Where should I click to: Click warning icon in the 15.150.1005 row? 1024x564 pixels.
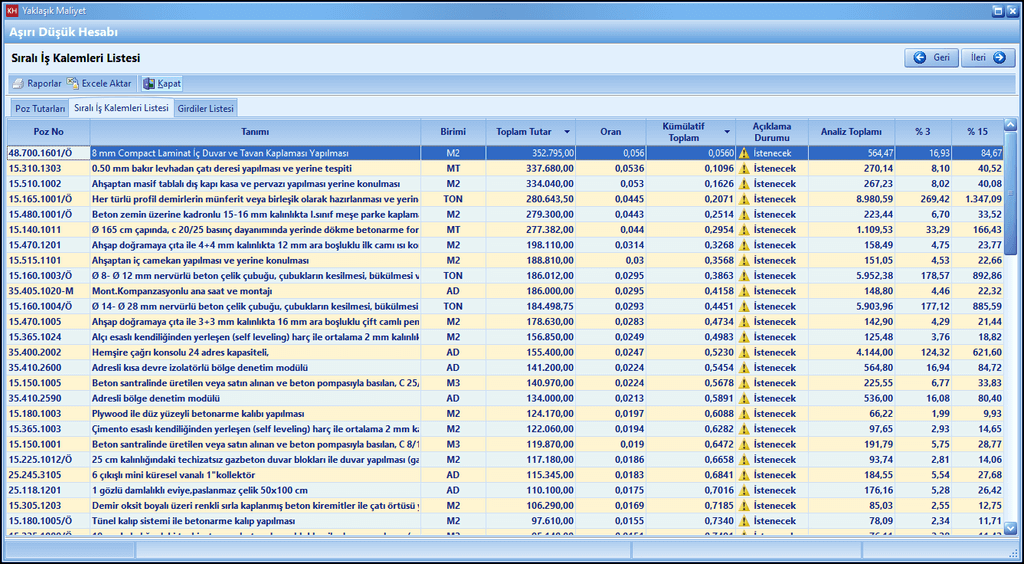click(x=743, y=383)
